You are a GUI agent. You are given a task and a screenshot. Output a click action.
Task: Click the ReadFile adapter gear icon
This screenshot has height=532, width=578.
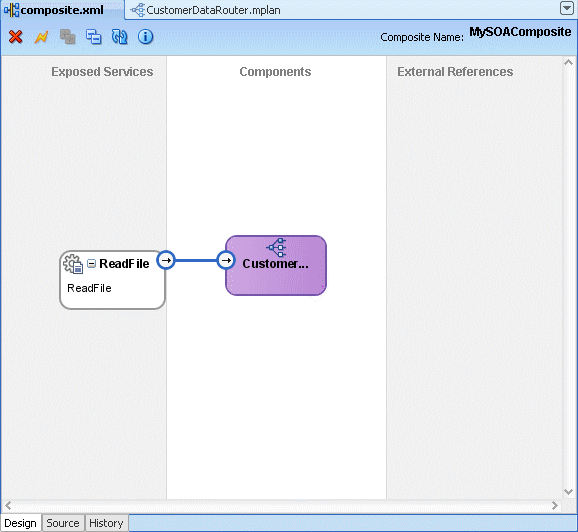tap(73, 264)
